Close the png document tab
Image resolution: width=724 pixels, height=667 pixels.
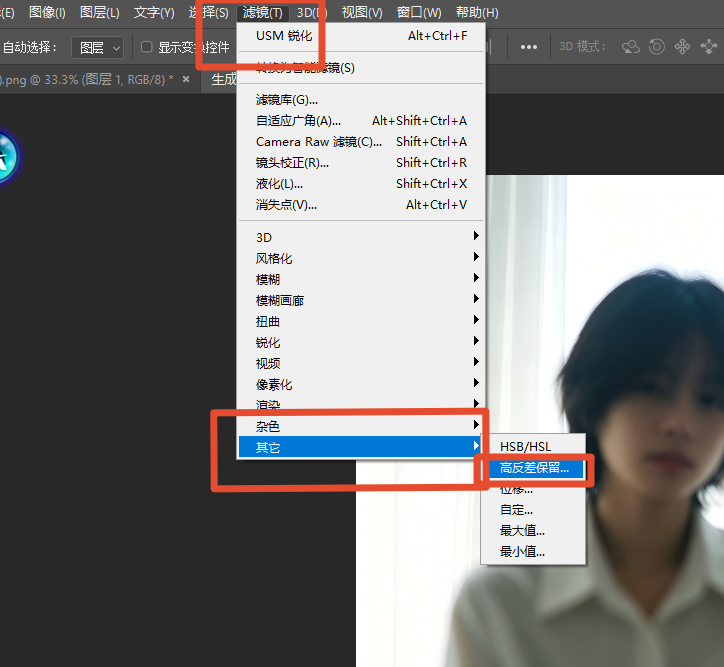[x=186, y=79]
